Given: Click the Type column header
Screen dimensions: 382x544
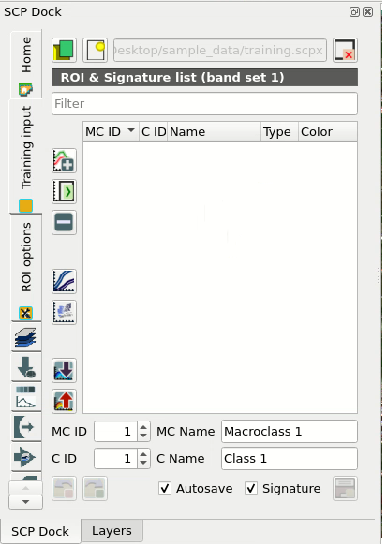Looking at the screenshot, I should coord(279,131).
